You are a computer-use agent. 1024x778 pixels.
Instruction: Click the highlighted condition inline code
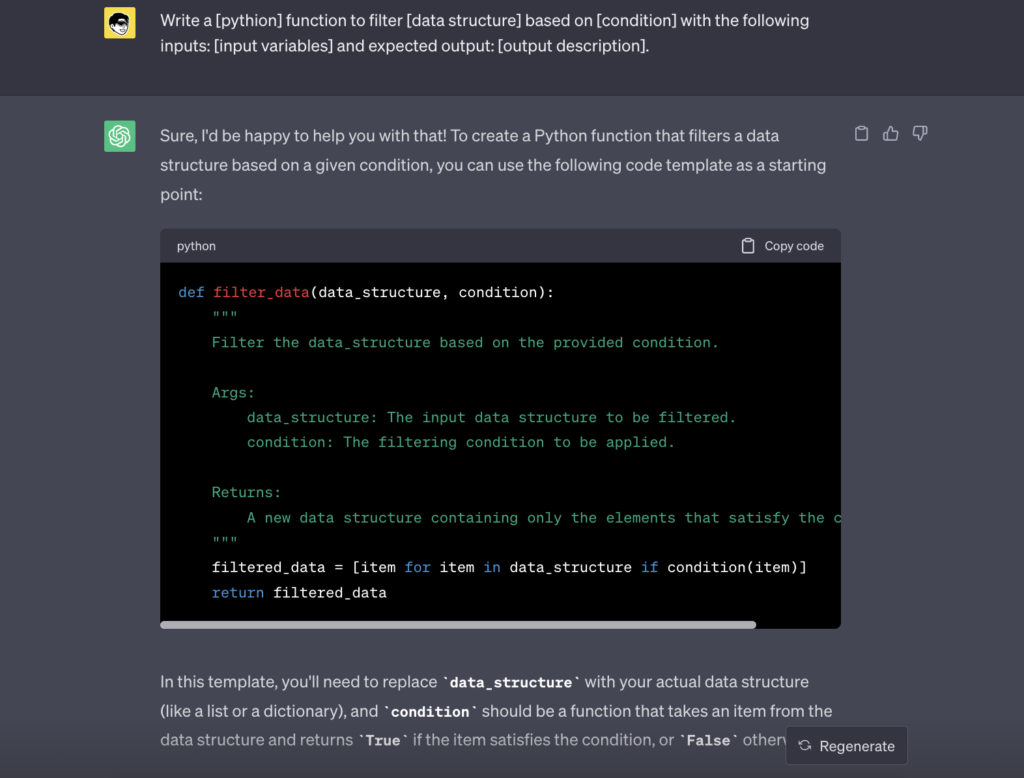pos(430,711)
